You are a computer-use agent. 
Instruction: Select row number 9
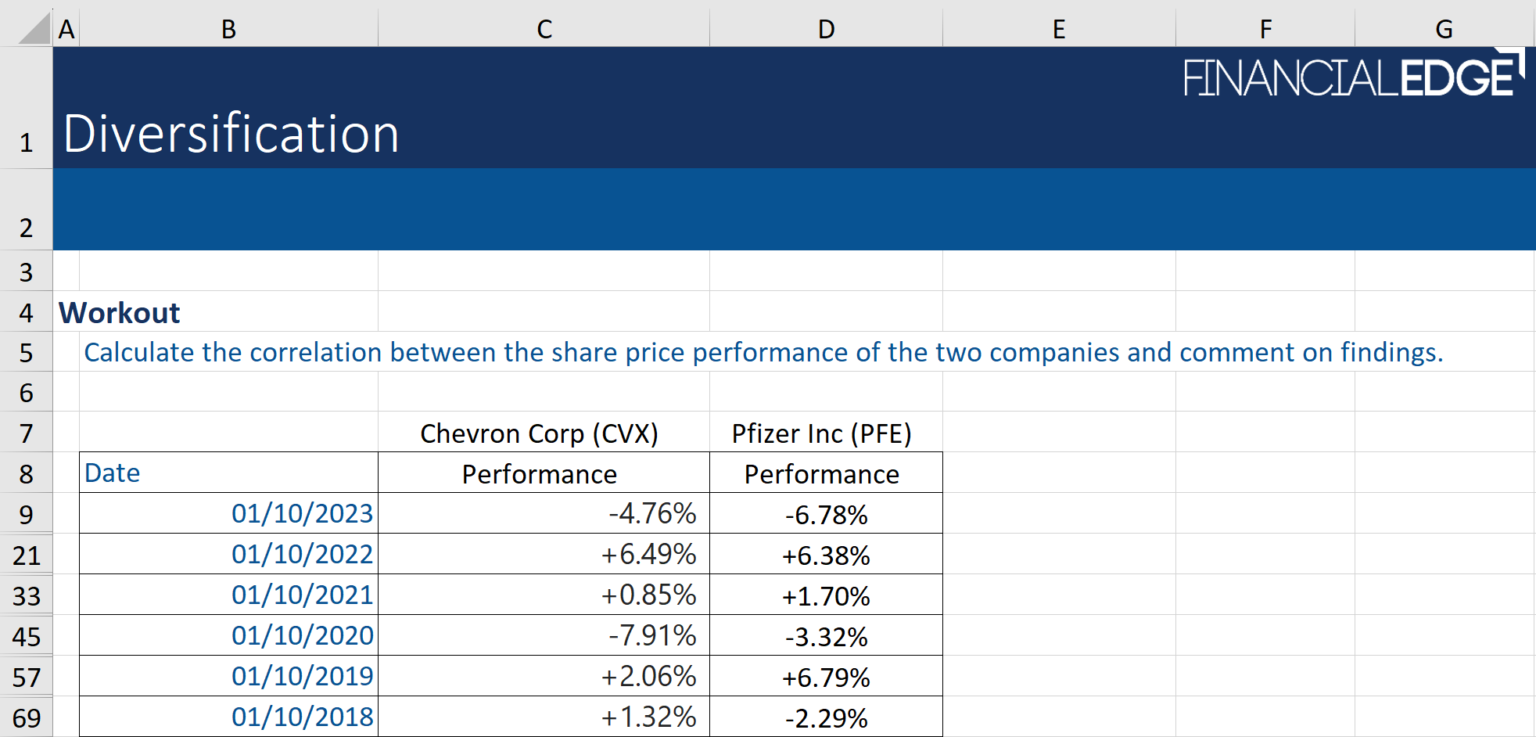[27, 514]
